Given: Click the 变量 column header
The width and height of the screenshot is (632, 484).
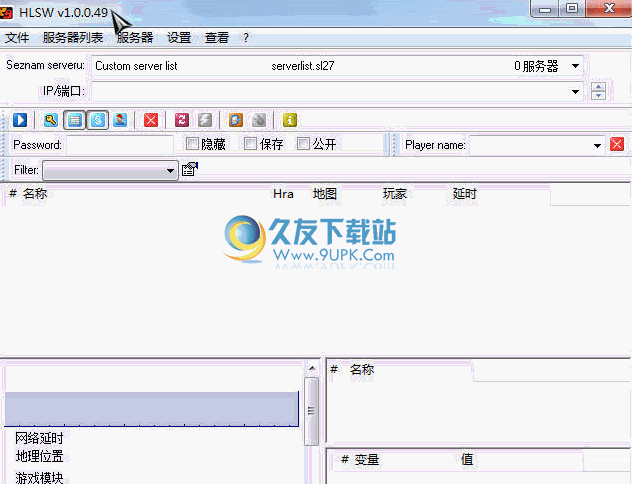Looking at the screenshot, I should [x=366, y=459].
